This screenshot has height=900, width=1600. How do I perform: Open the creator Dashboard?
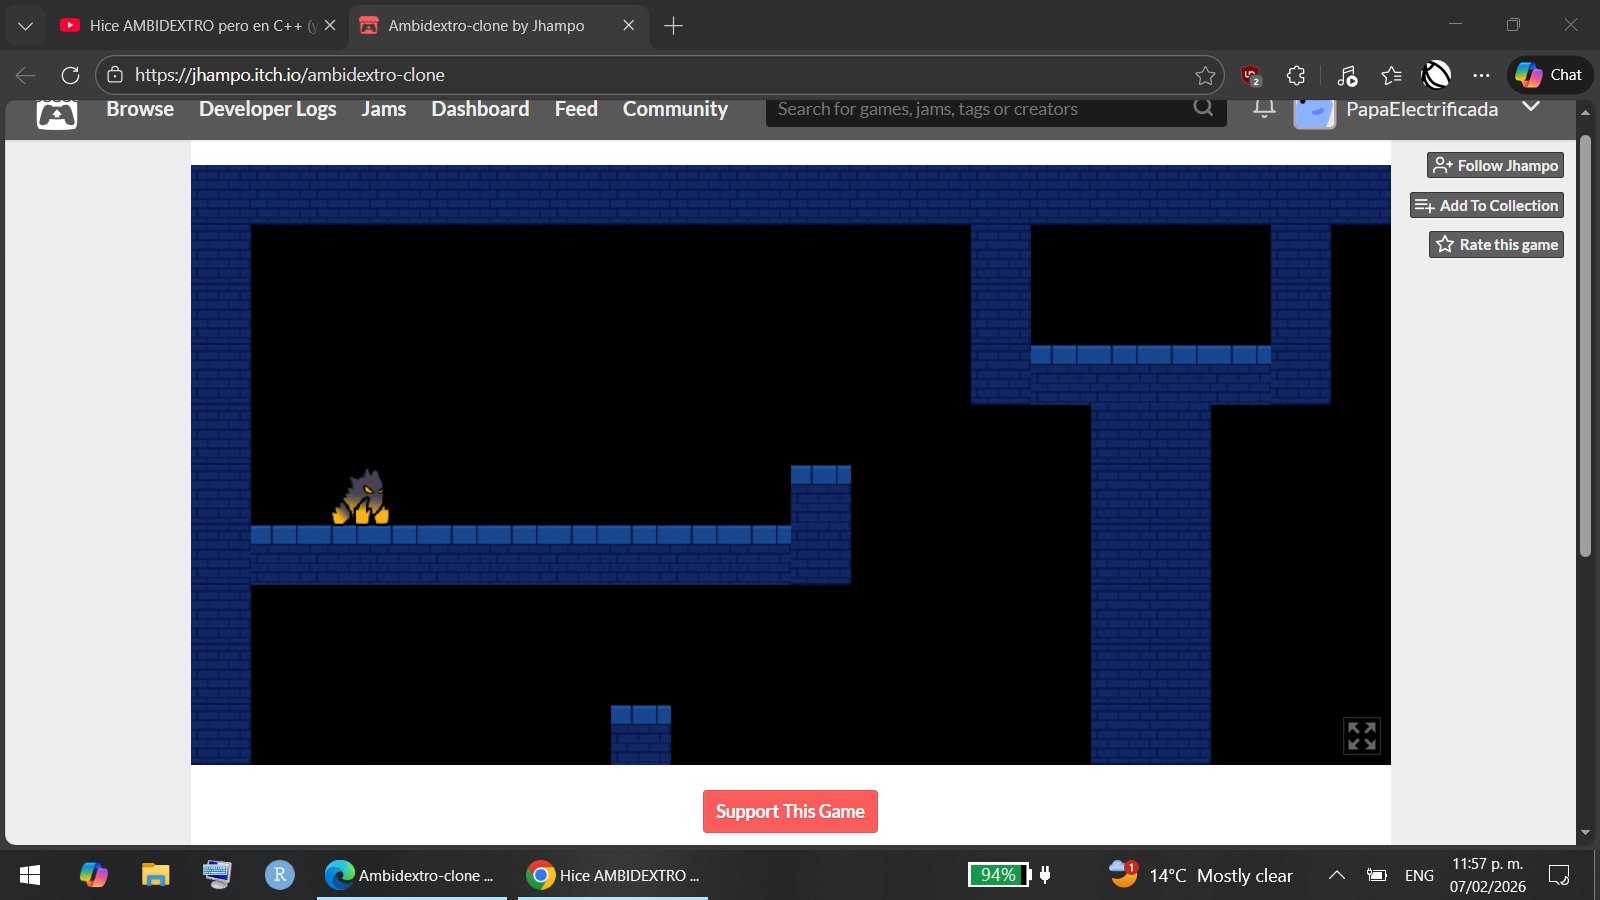tap(480, 109)
